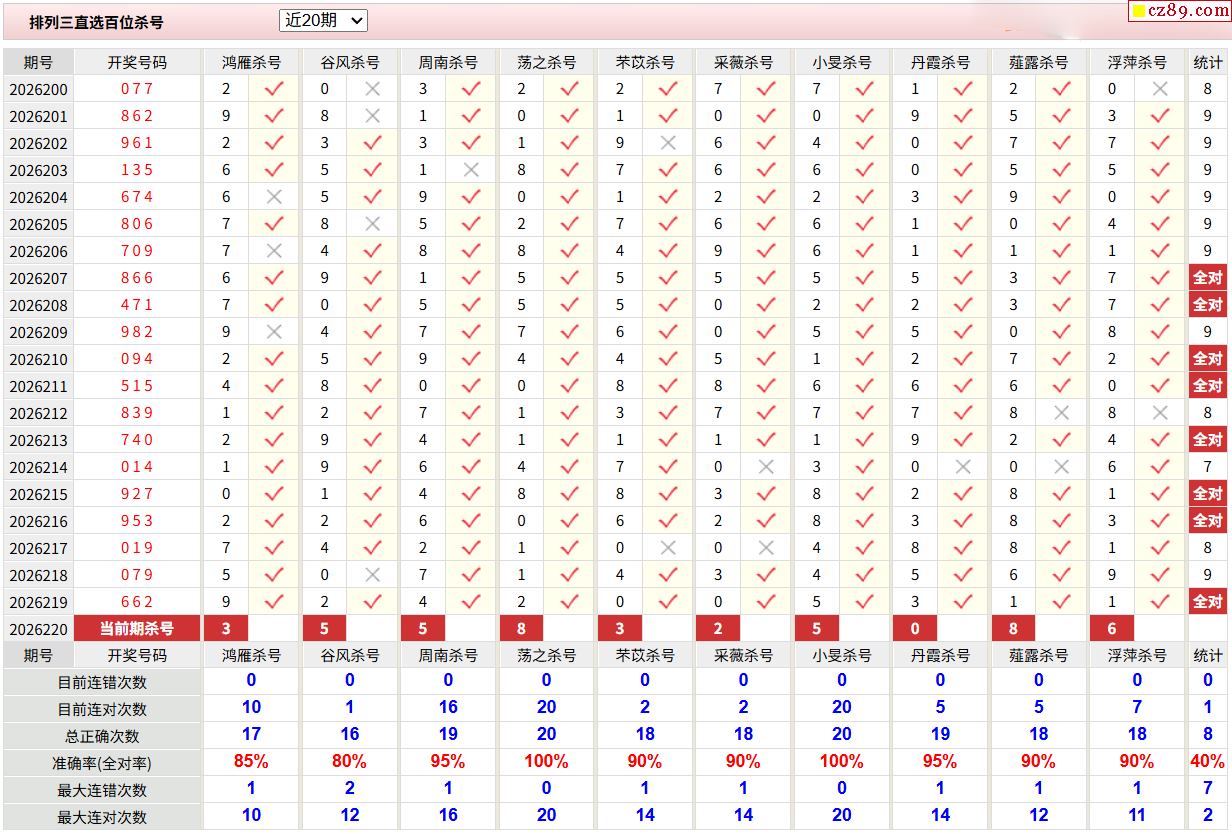Click the red 8 box under 荡之杀号 for 2026220
The width and height of the screenshot is (1232, 834).
click(x=521, y=629)
